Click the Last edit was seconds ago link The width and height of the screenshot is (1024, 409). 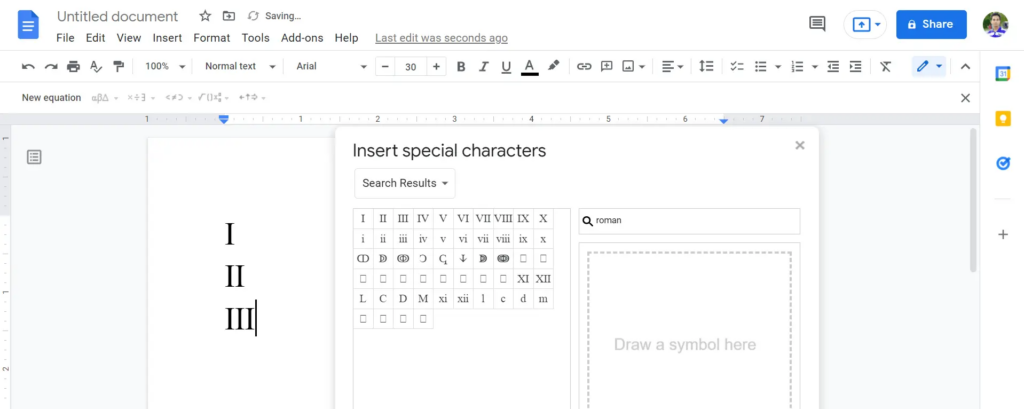coord(441,38)
